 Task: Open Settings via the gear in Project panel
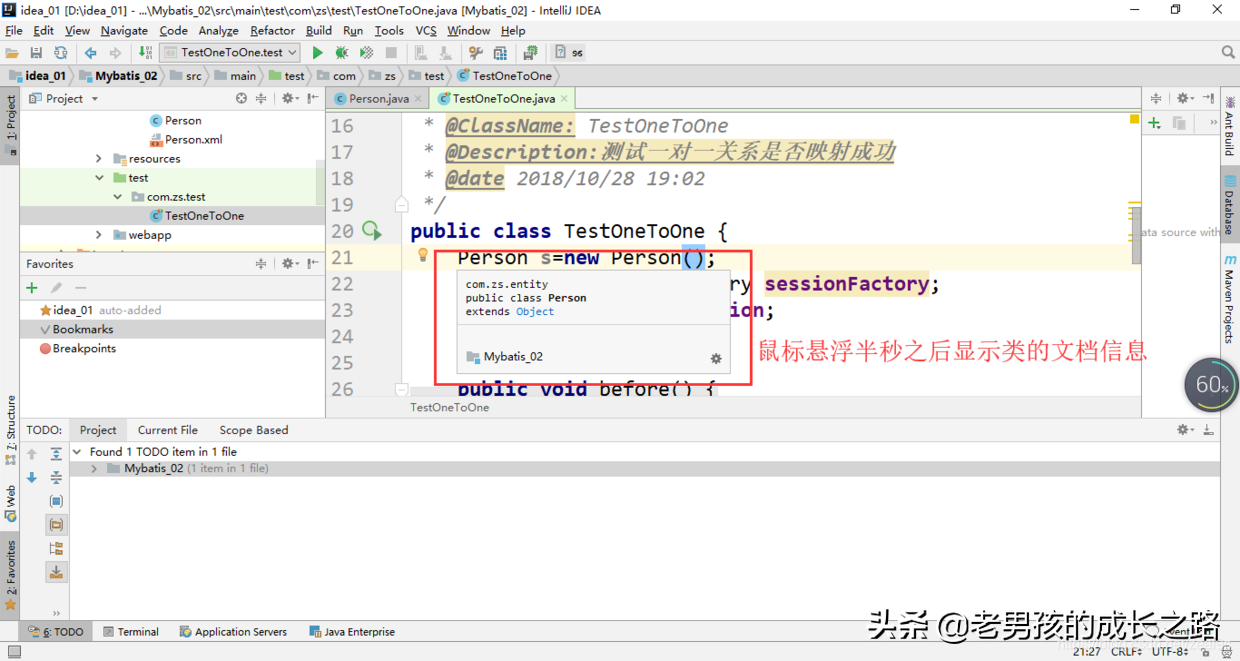click(287, 98)
